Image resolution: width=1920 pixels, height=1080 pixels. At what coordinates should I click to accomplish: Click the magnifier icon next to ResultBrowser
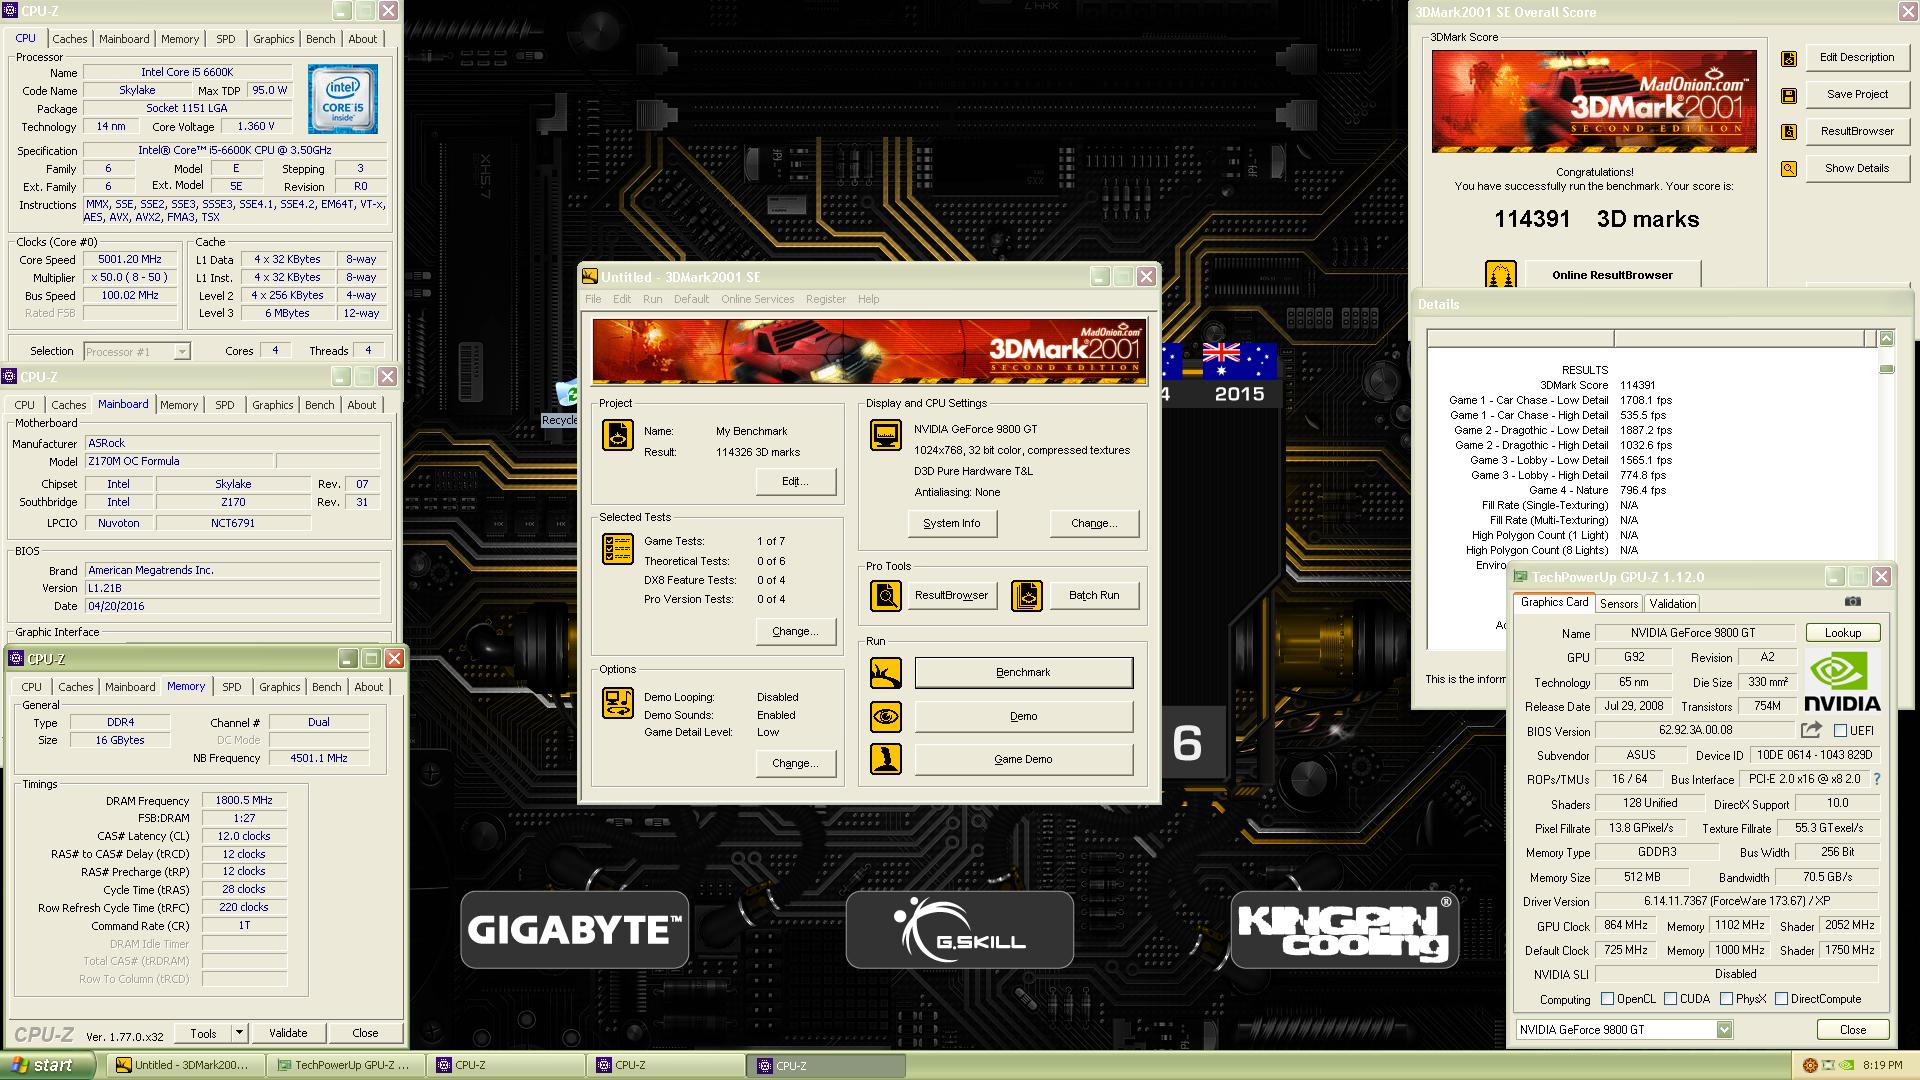click(x=885, y=596)
